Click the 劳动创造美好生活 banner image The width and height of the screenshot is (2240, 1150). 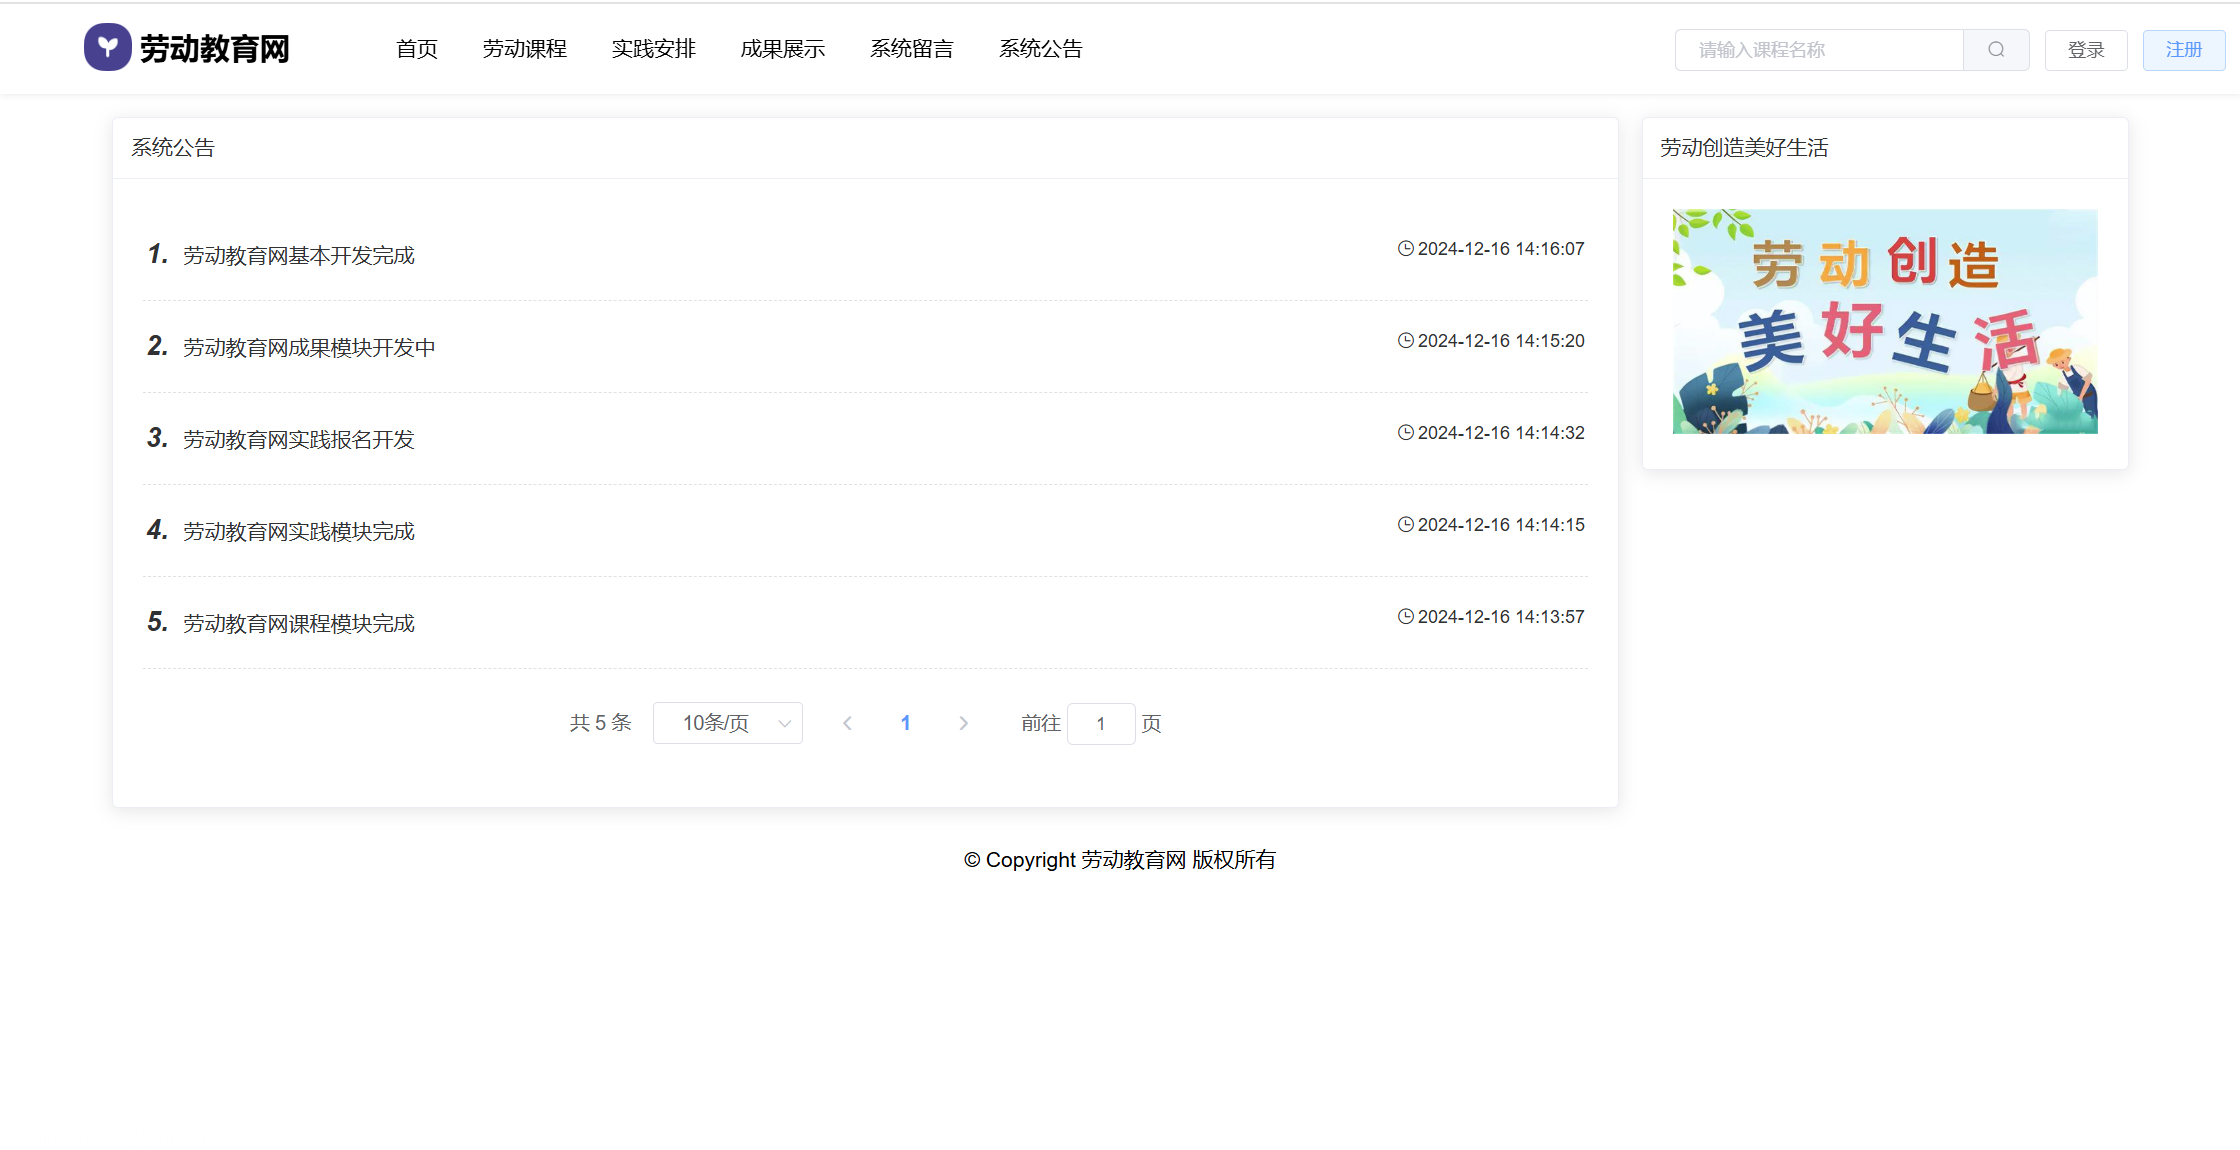[x=1884, y=321]
